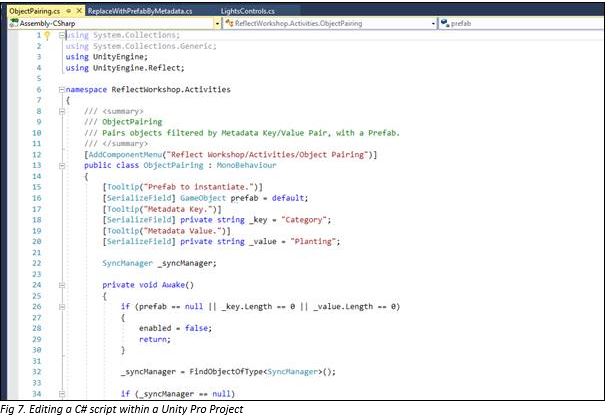Collapse the Awake method at line 24
The image size is (608, 419).
61,285
